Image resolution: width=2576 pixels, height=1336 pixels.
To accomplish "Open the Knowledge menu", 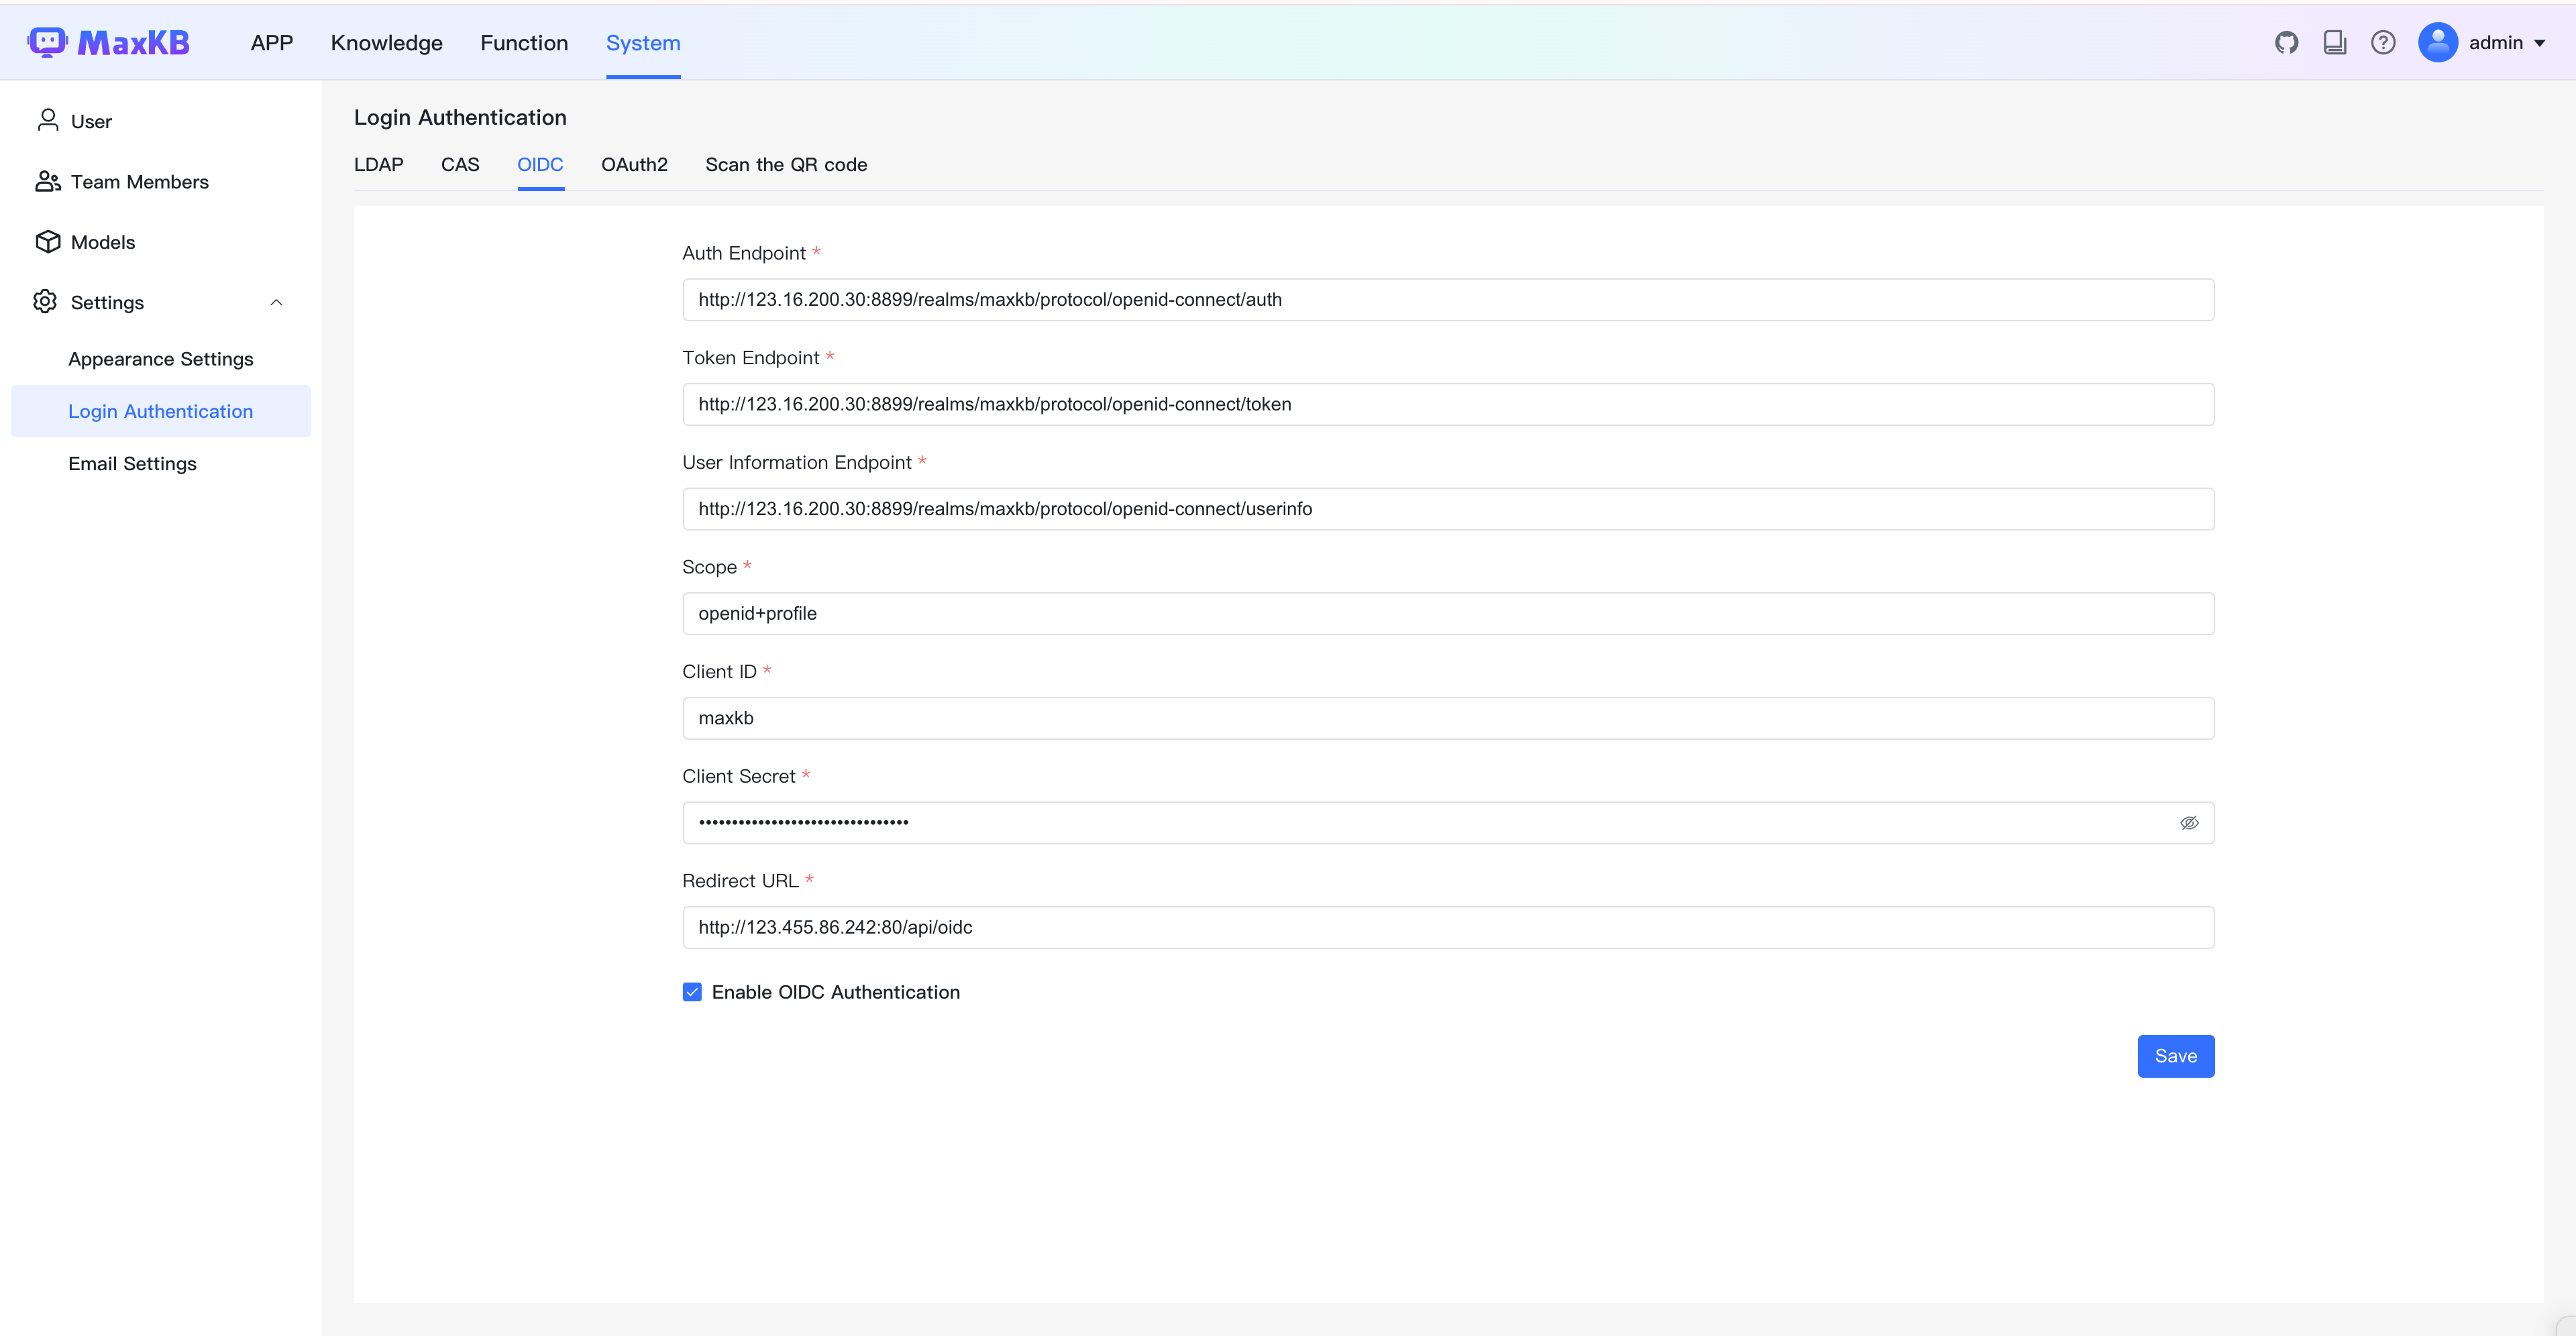I will [x=387, y=43].
